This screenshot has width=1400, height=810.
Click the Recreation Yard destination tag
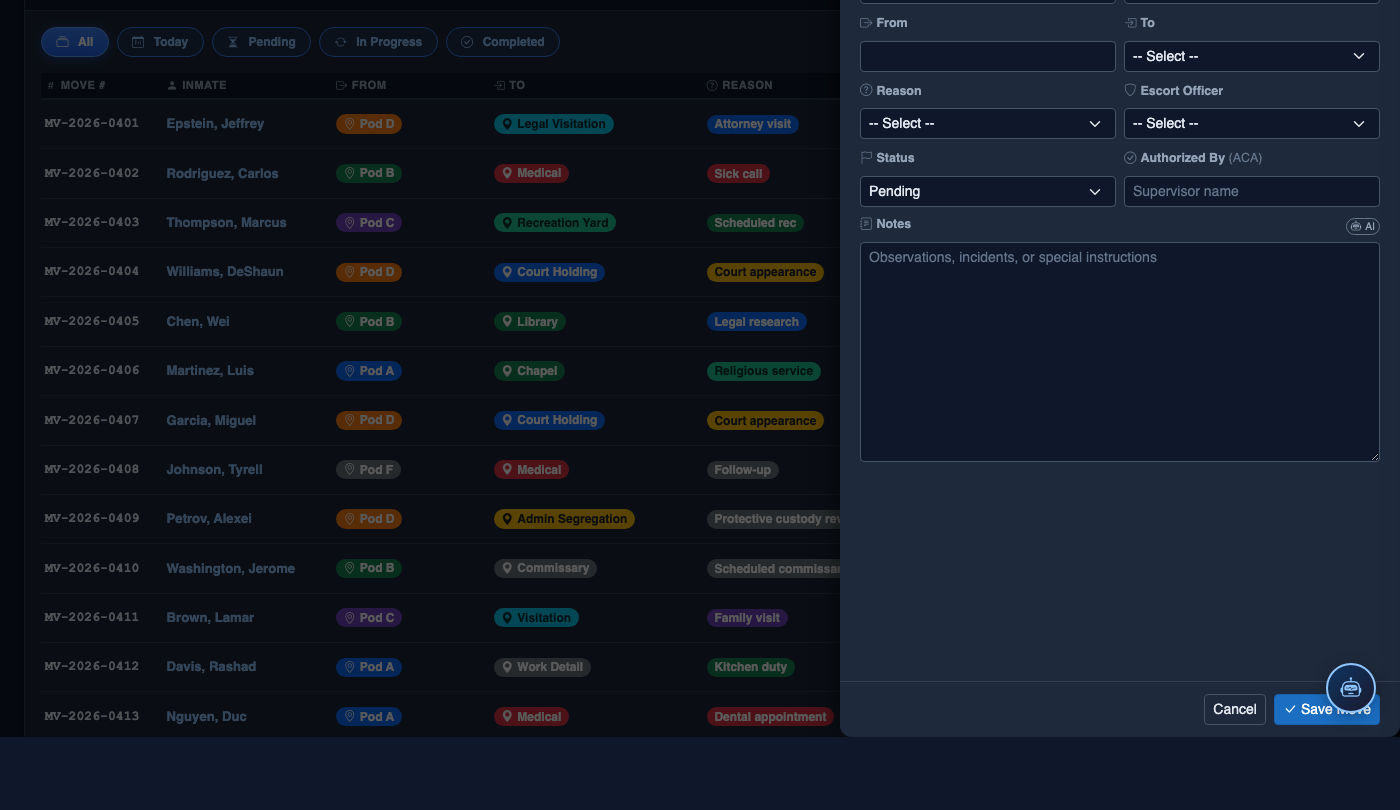(554, 223)
